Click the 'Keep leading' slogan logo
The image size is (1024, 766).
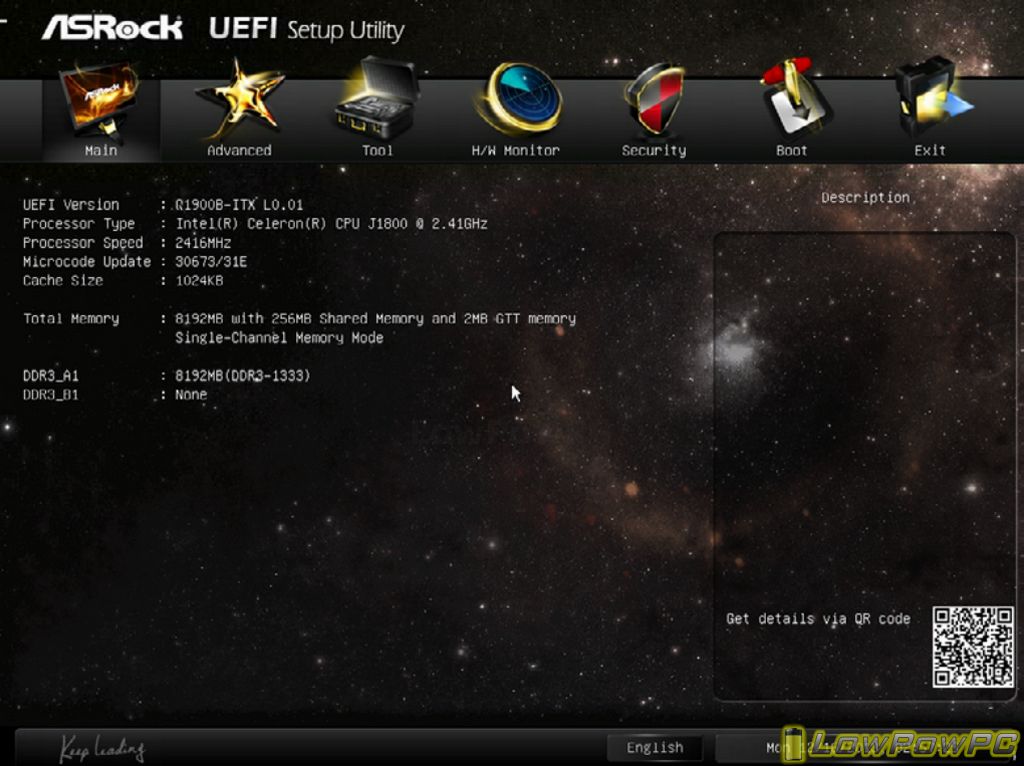(102, 748)
